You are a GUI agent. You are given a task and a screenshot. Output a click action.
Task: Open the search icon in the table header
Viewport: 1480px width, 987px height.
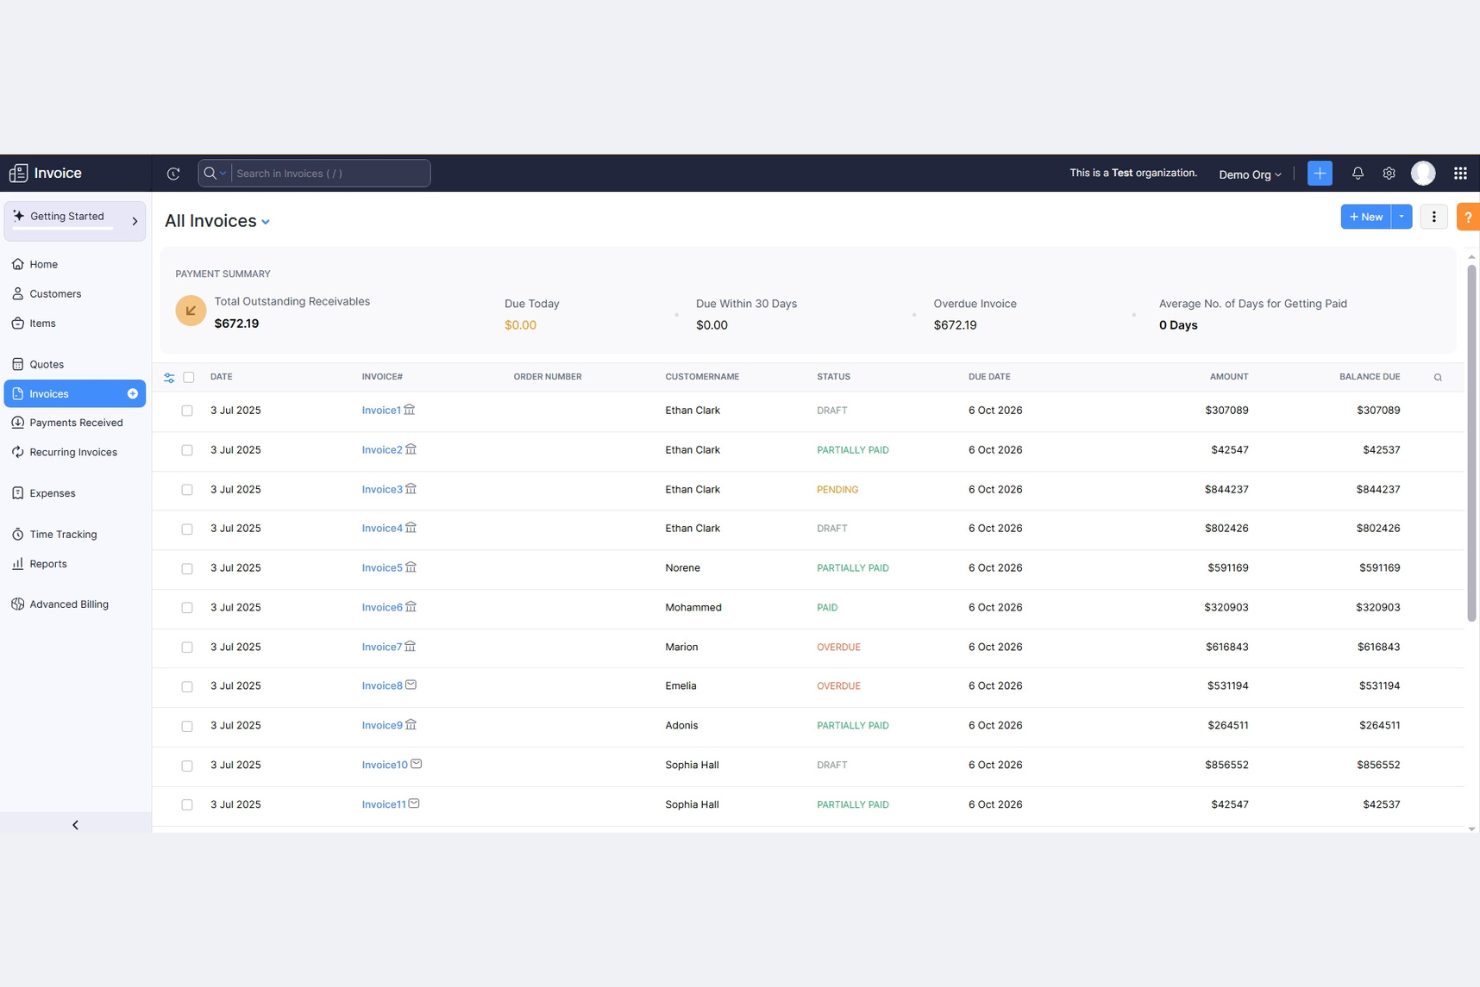1438,377
